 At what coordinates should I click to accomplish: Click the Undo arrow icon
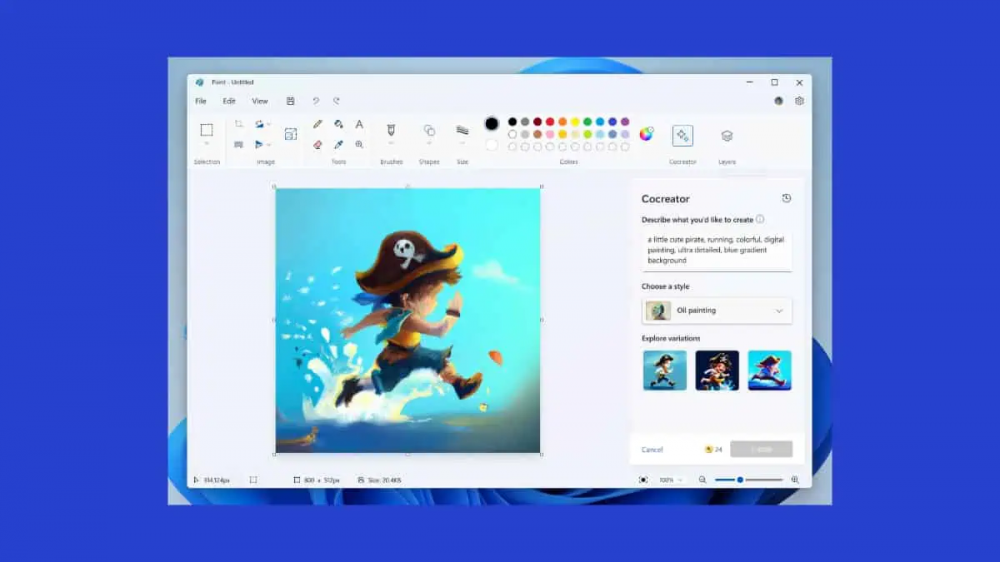[316, 101]
